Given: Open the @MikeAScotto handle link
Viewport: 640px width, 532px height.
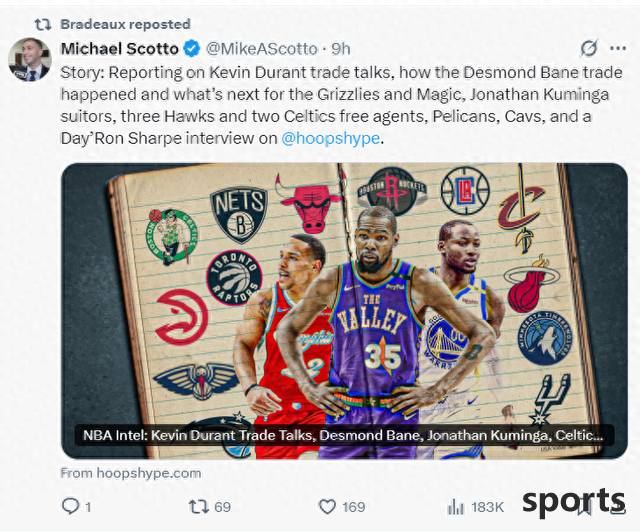Looking at the screenshot, I should coord(262,49).
